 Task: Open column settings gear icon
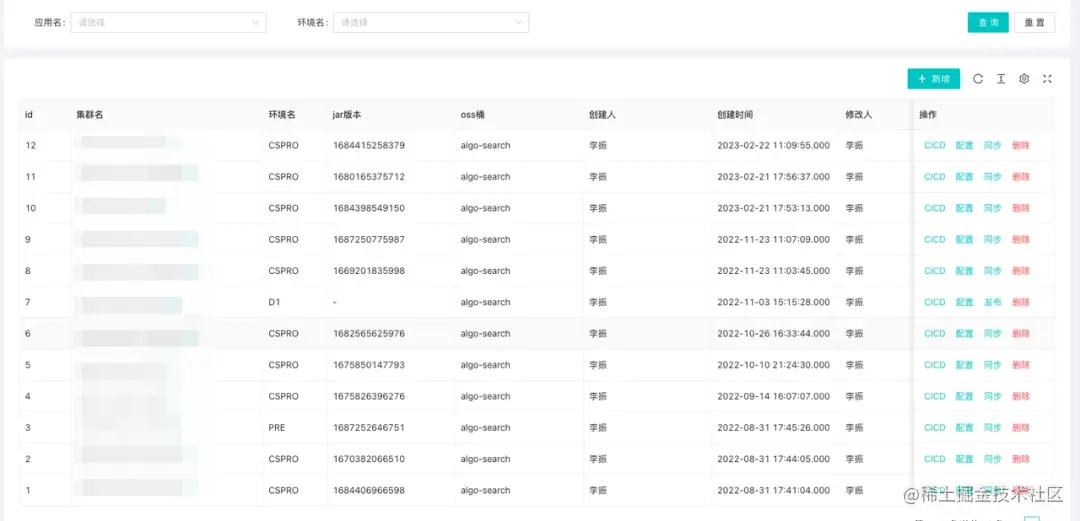coord(1024,79)
